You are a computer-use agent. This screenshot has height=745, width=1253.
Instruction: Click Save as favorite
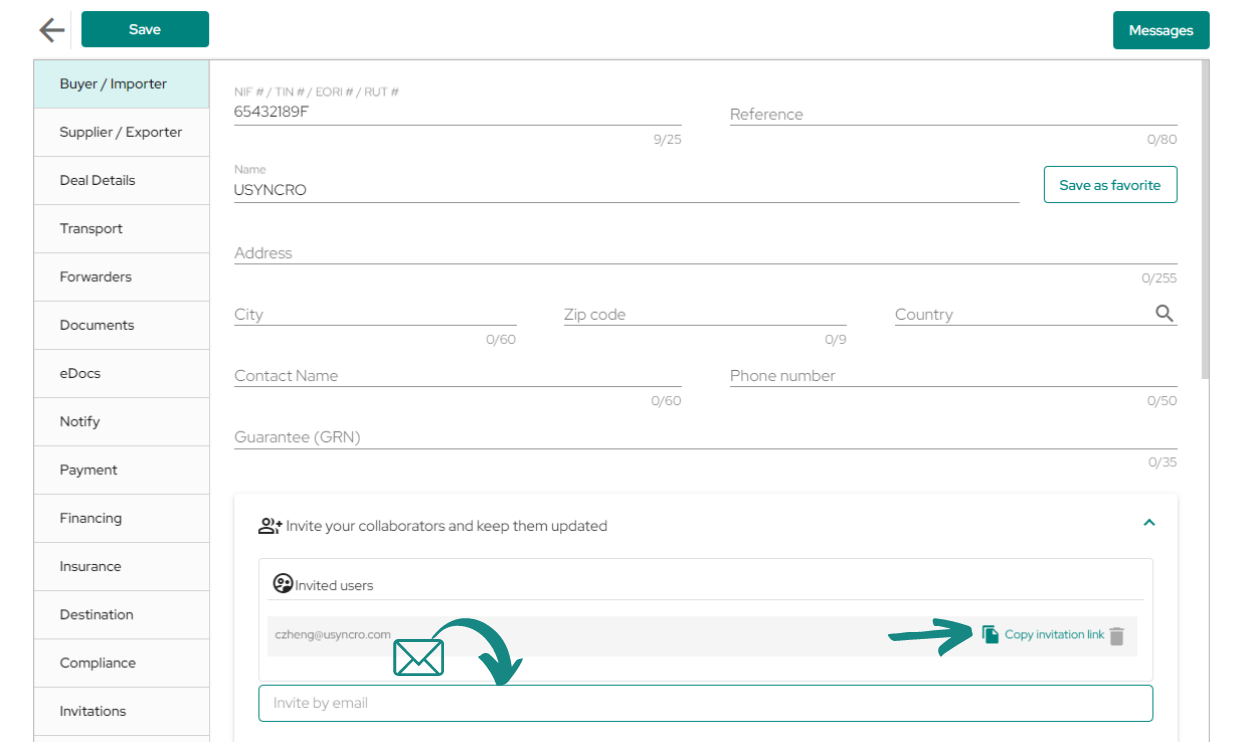1110,185
